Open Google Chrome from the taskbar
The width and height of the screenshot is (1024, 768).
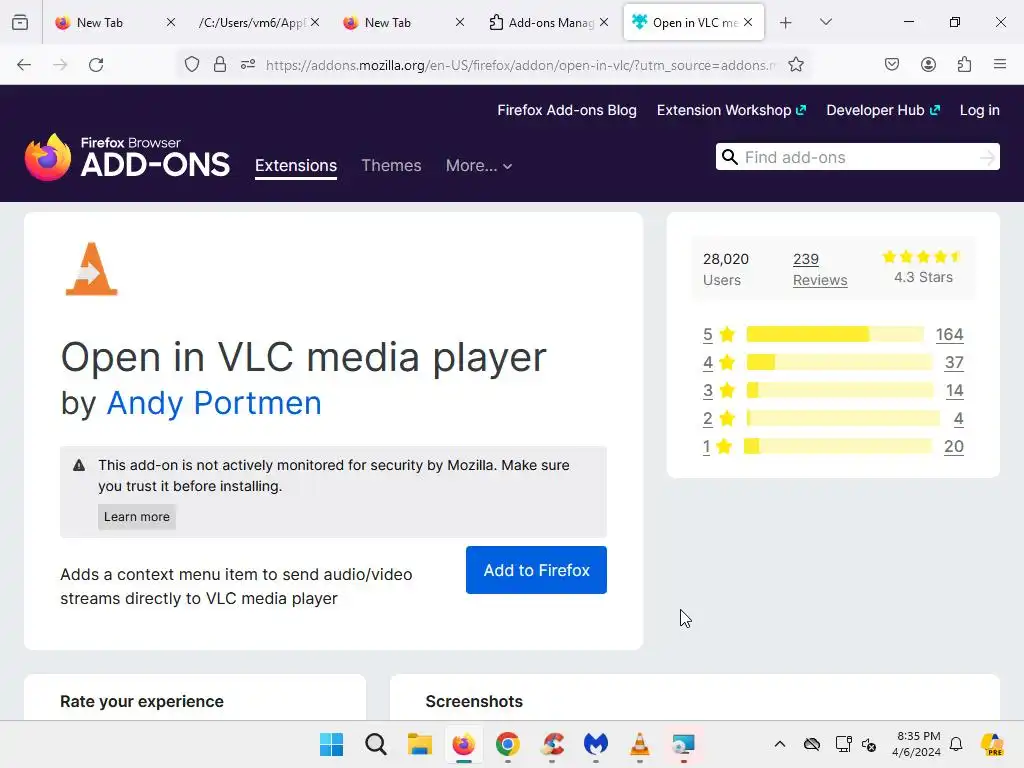(x=507, y=744)
